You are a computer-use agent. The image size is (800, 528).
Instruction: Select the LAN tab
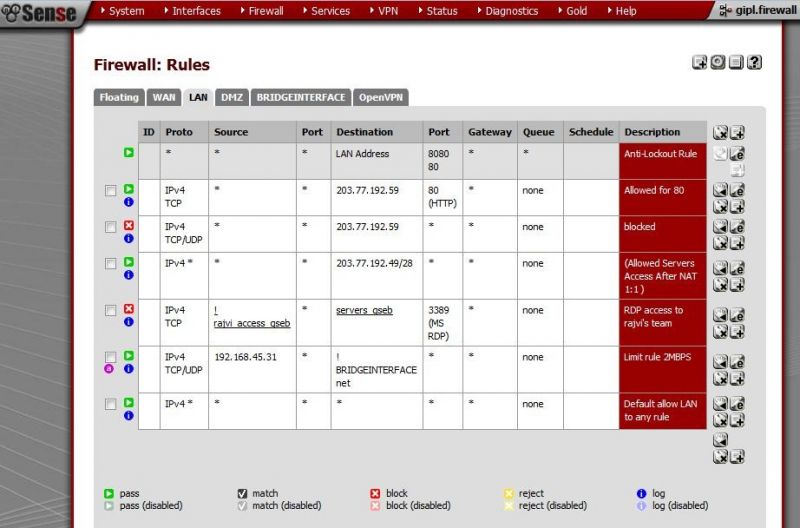(198, 97)
